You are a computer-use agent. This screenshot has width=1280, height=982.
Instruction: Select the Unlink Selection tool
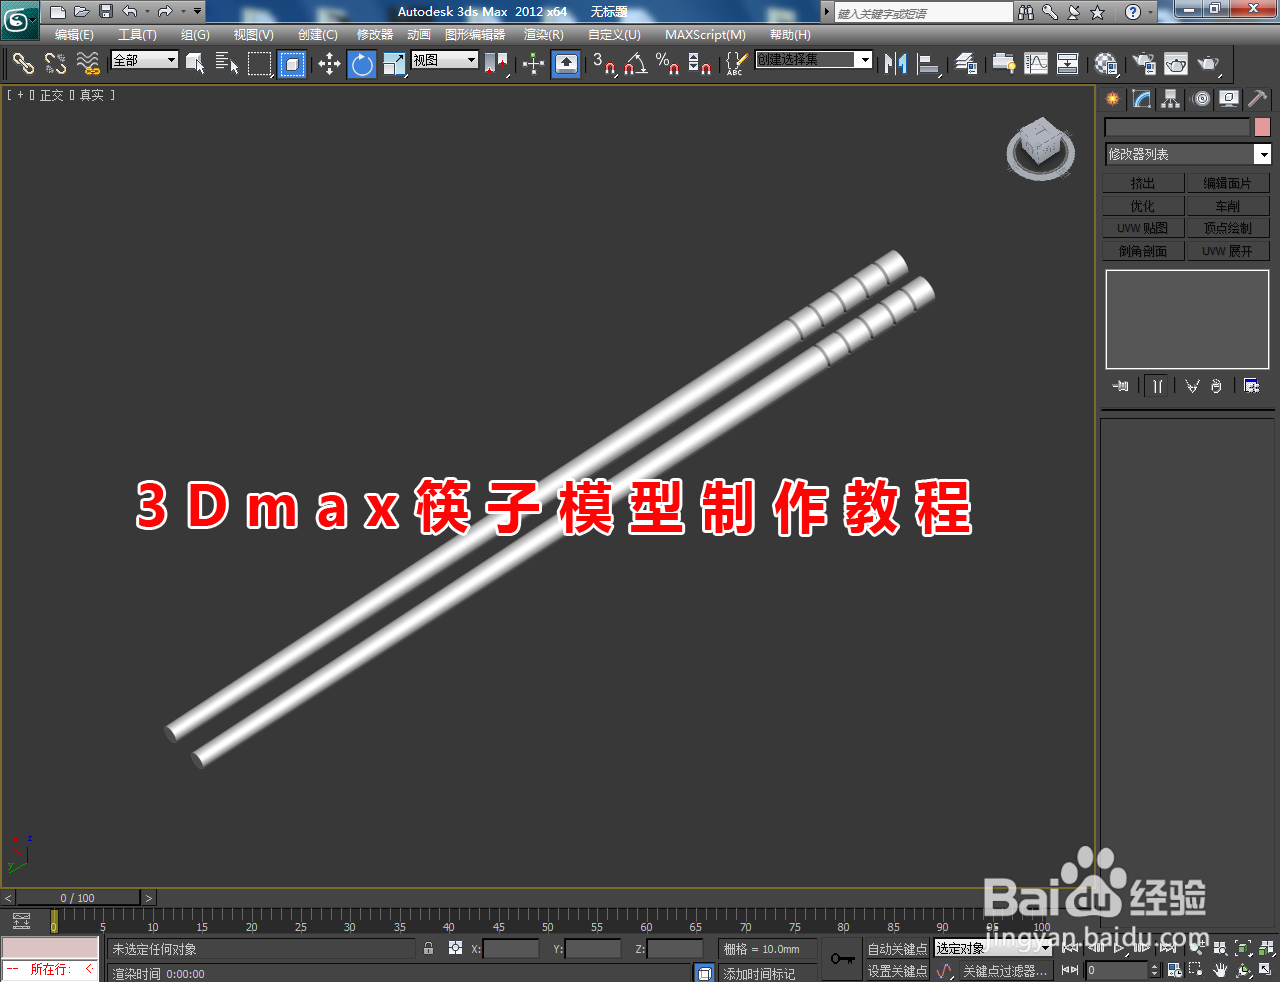pyautogui.click(x=55, y=64)
